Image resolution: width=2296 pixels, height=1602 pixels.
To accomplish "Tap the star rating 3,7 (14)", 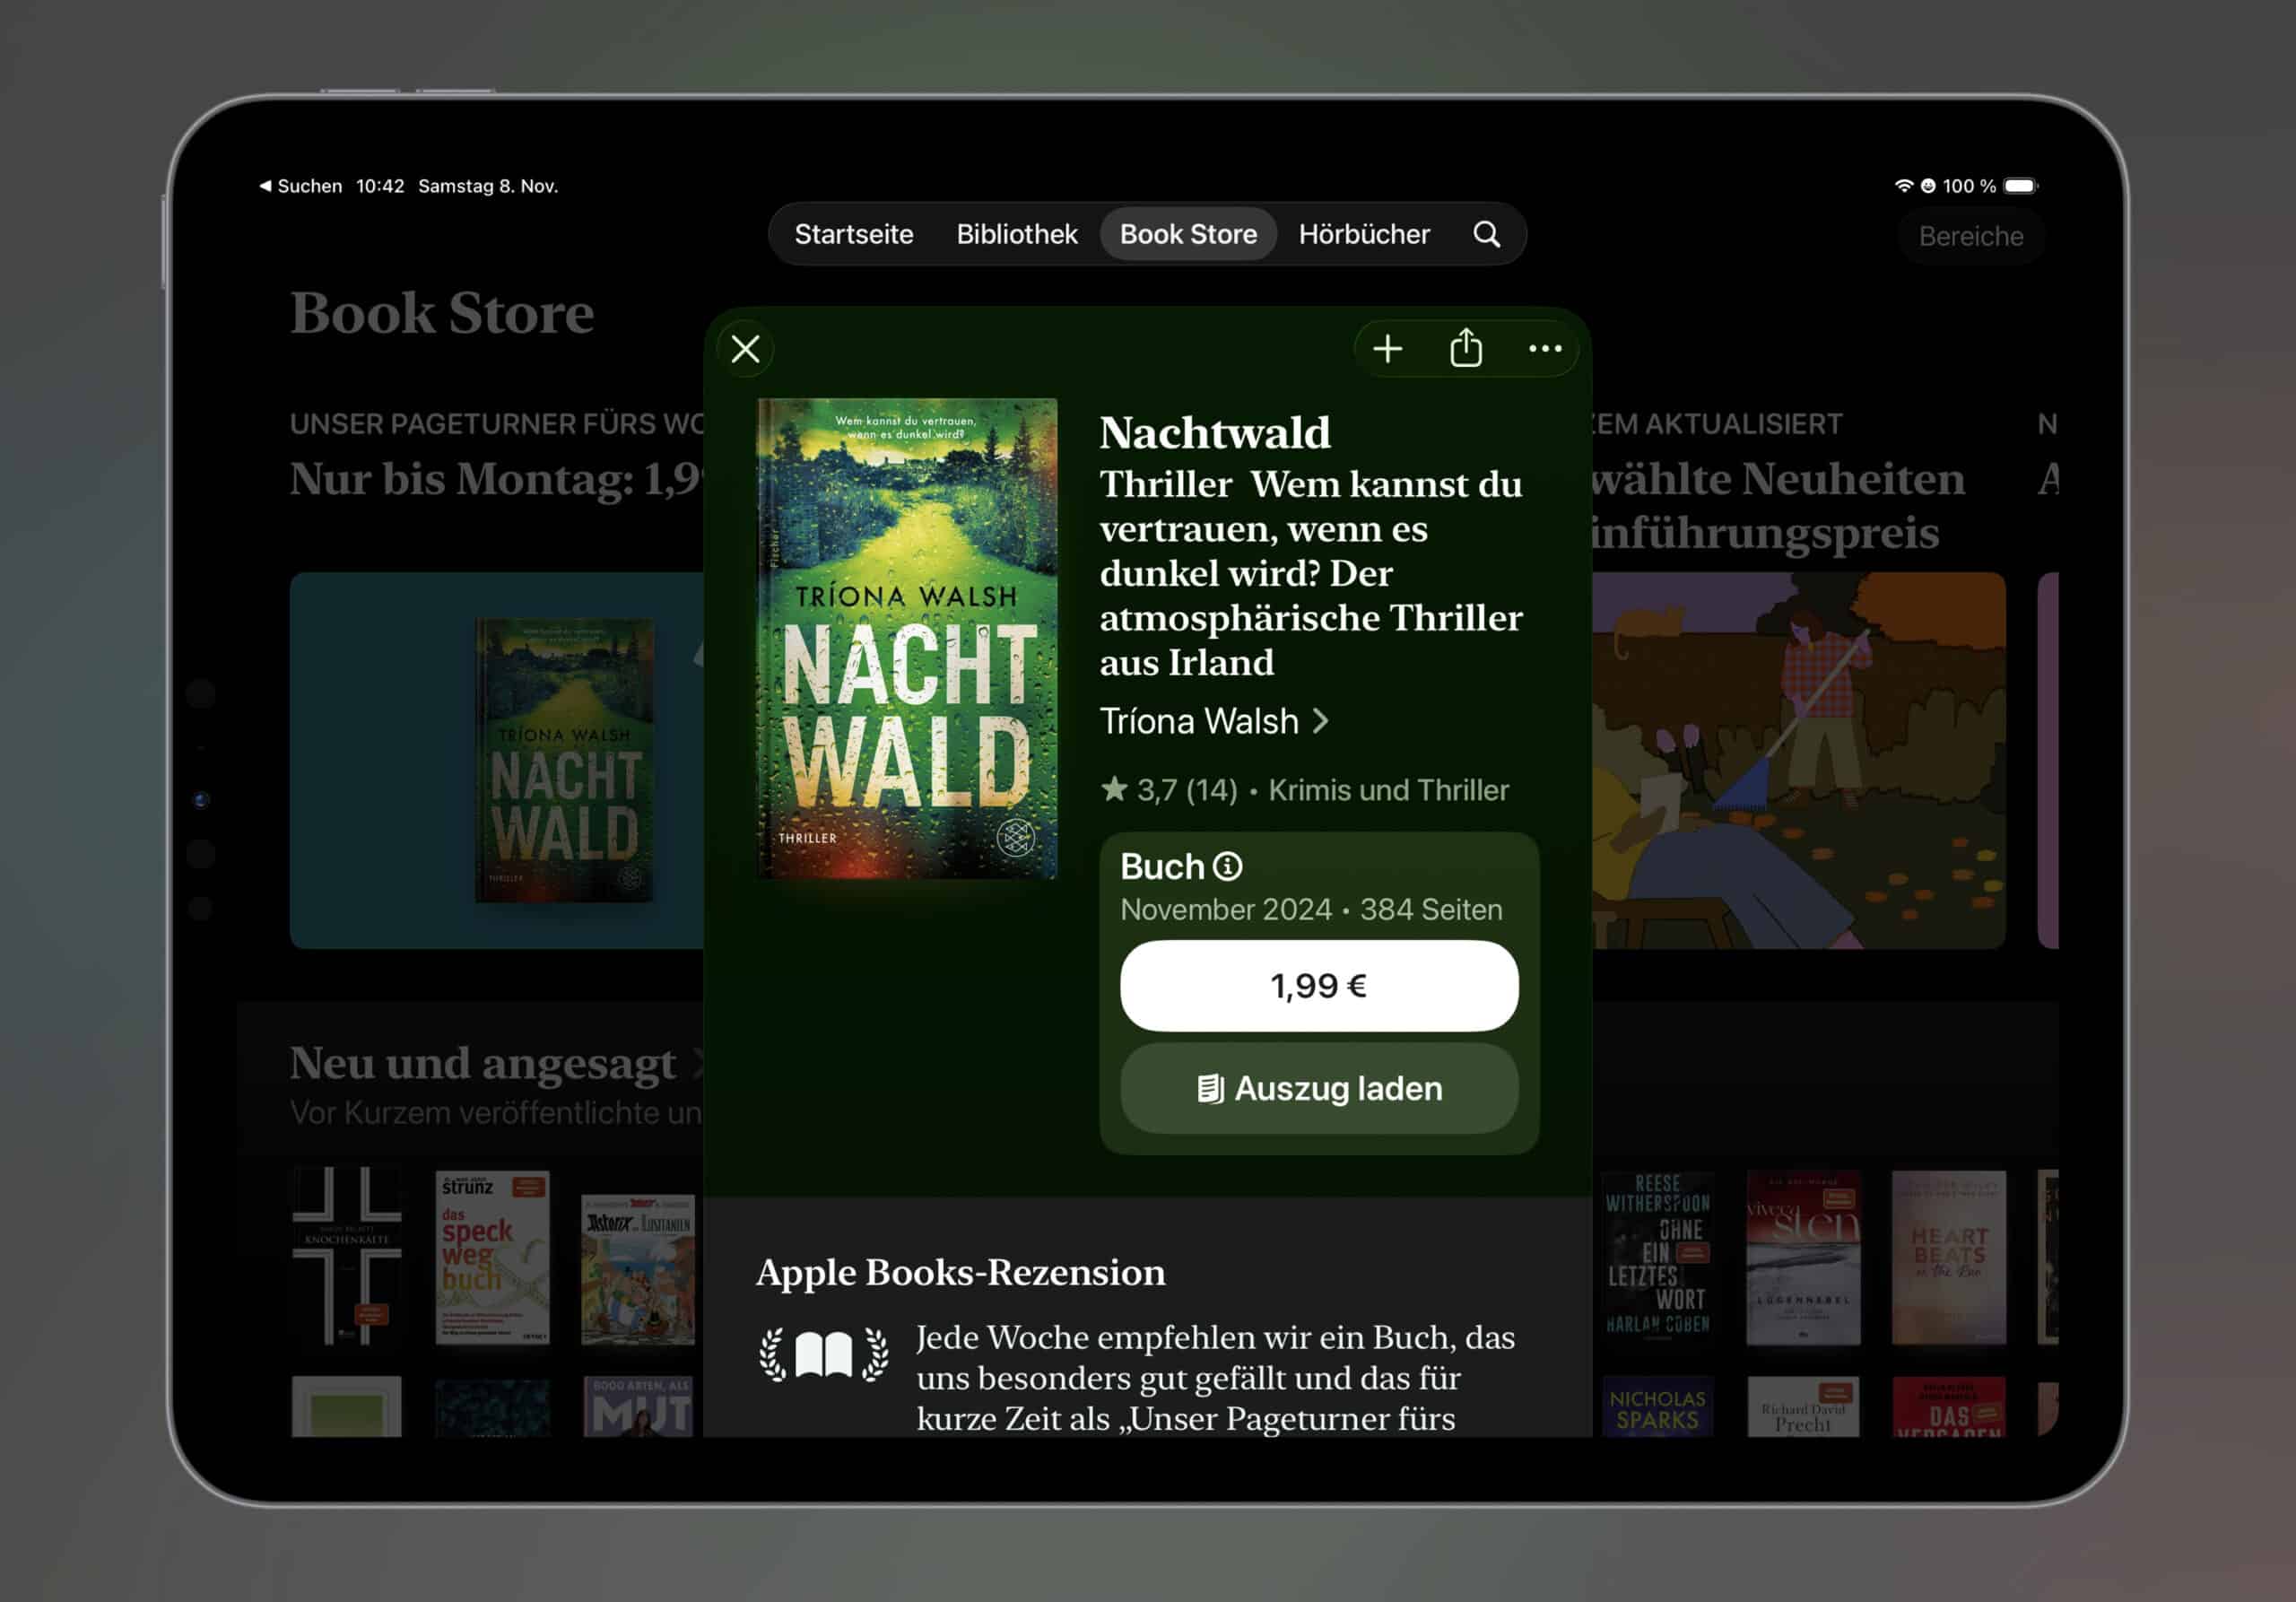I will (x=1169, y=790).
